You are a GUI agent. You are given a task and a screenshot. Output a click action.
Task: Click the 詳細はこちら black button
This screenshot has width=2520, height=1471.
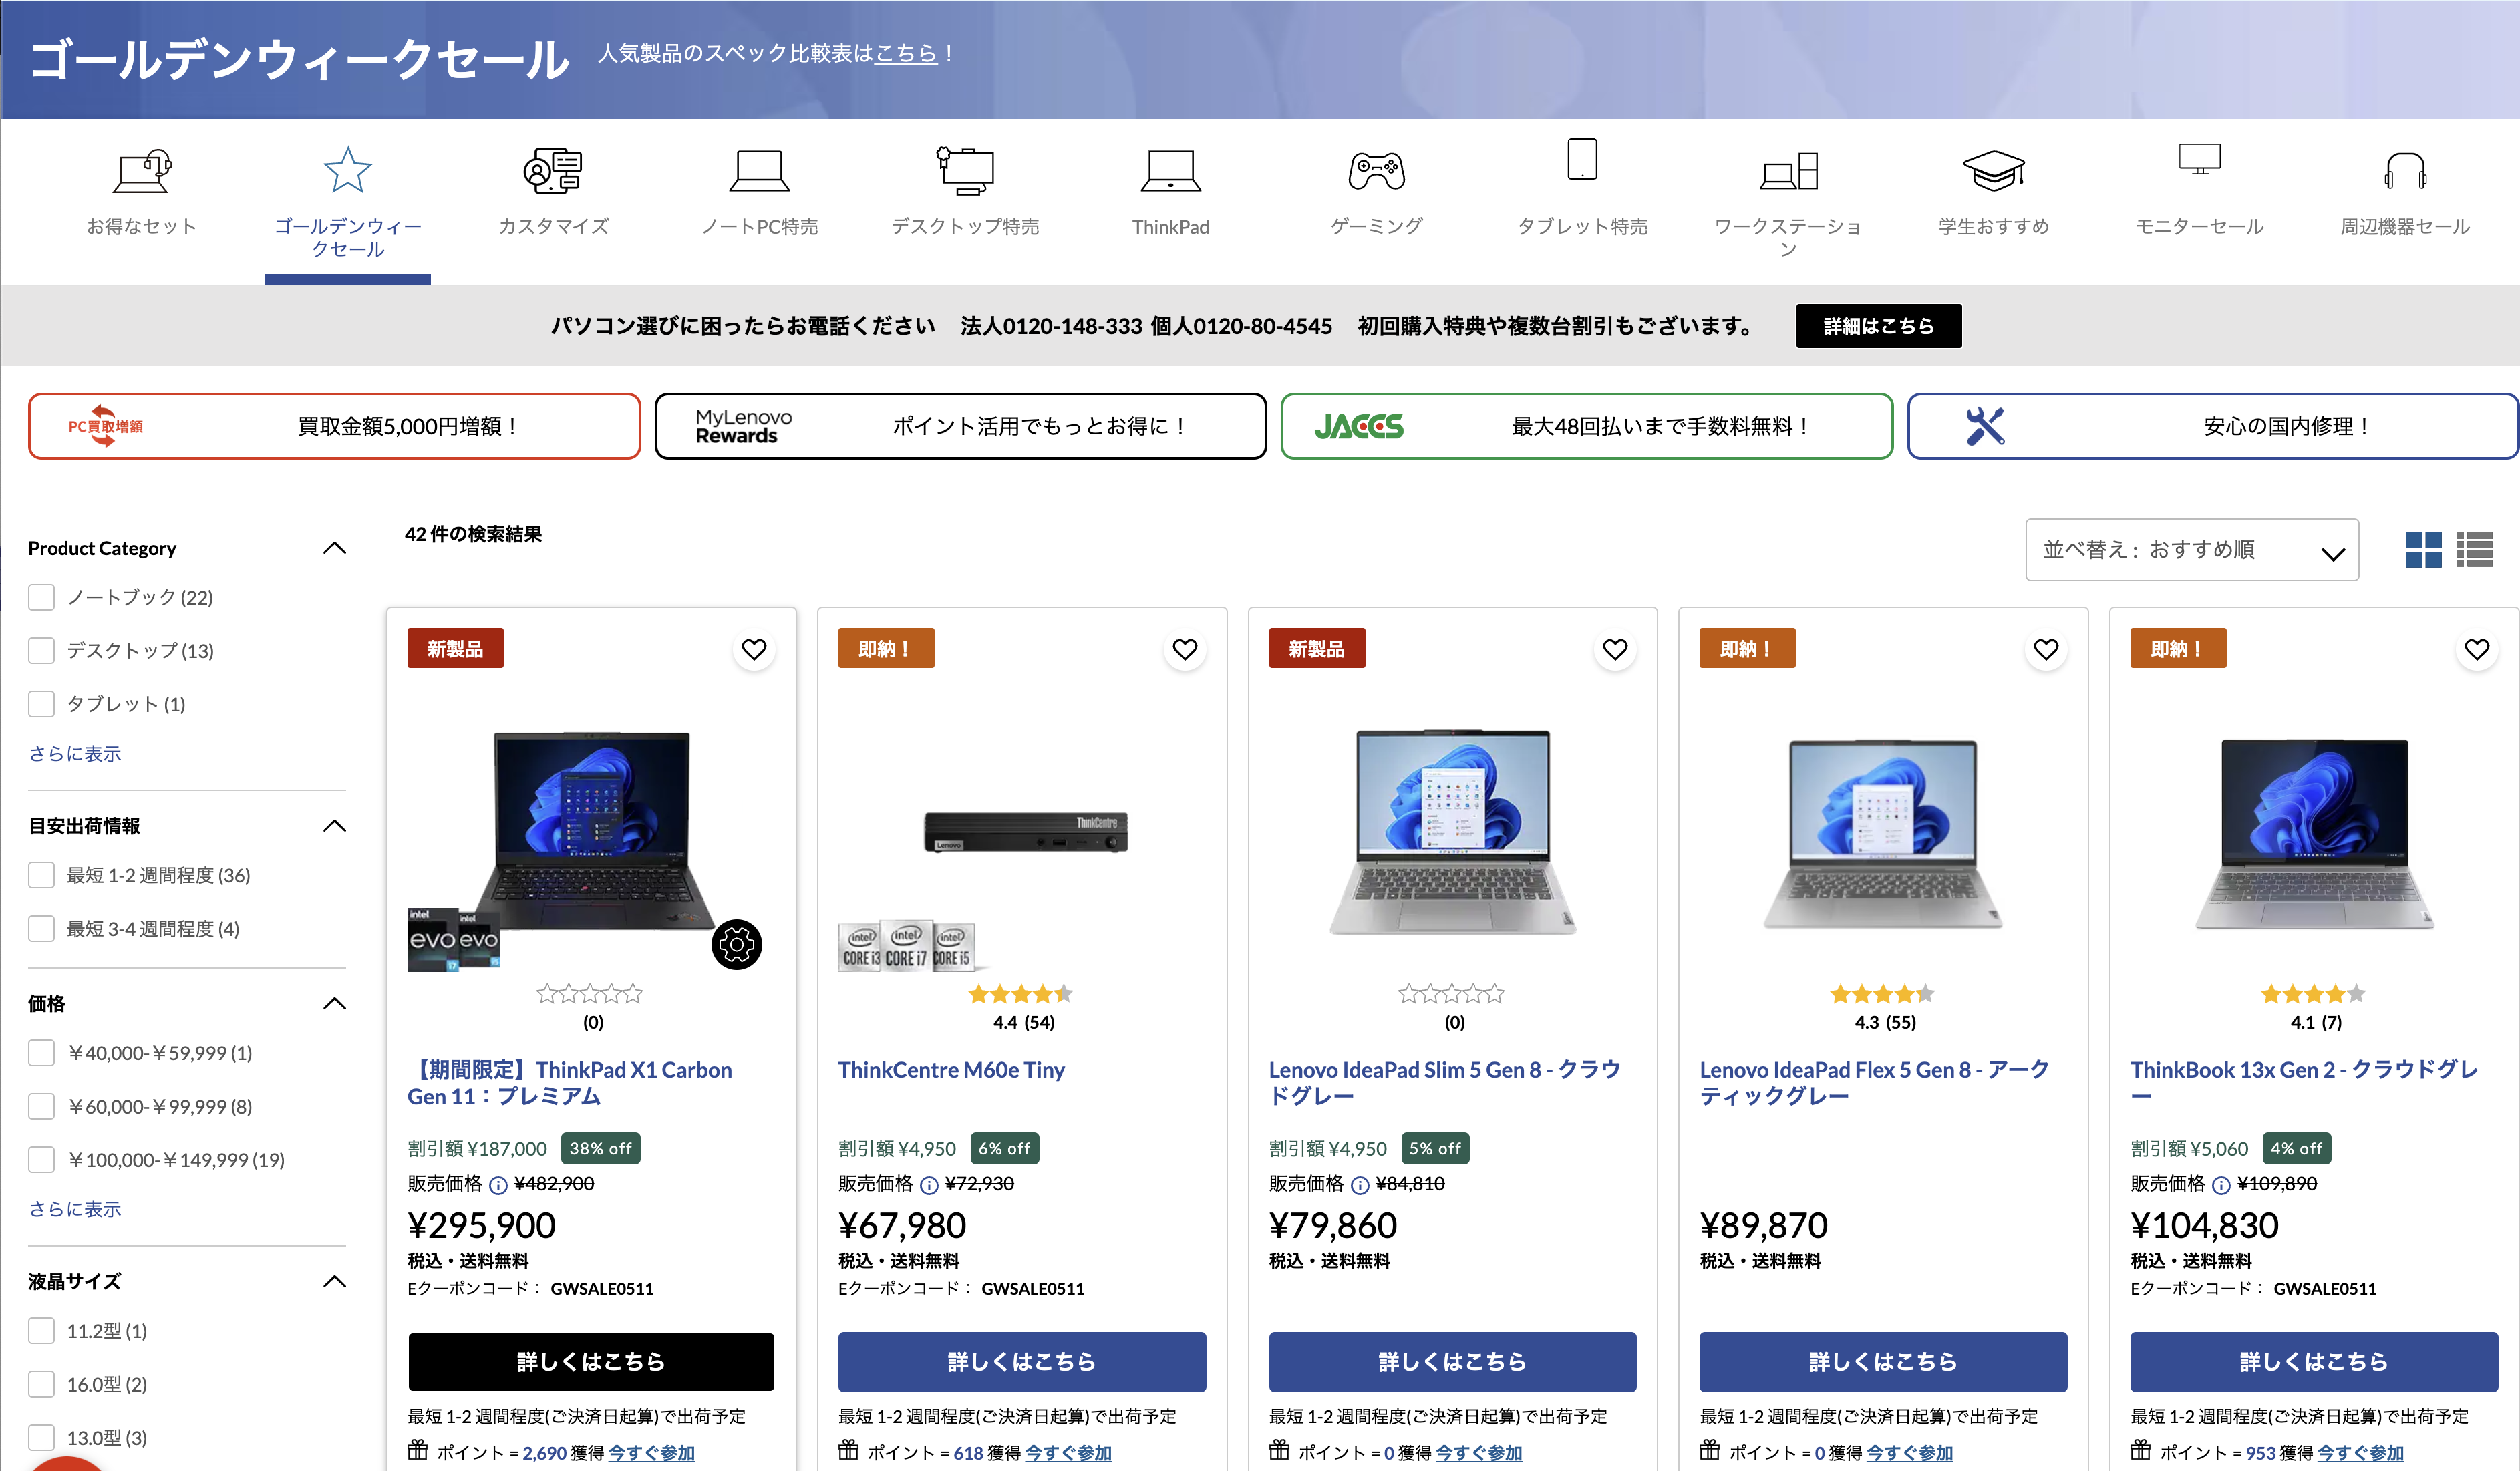coord(1878,326)
